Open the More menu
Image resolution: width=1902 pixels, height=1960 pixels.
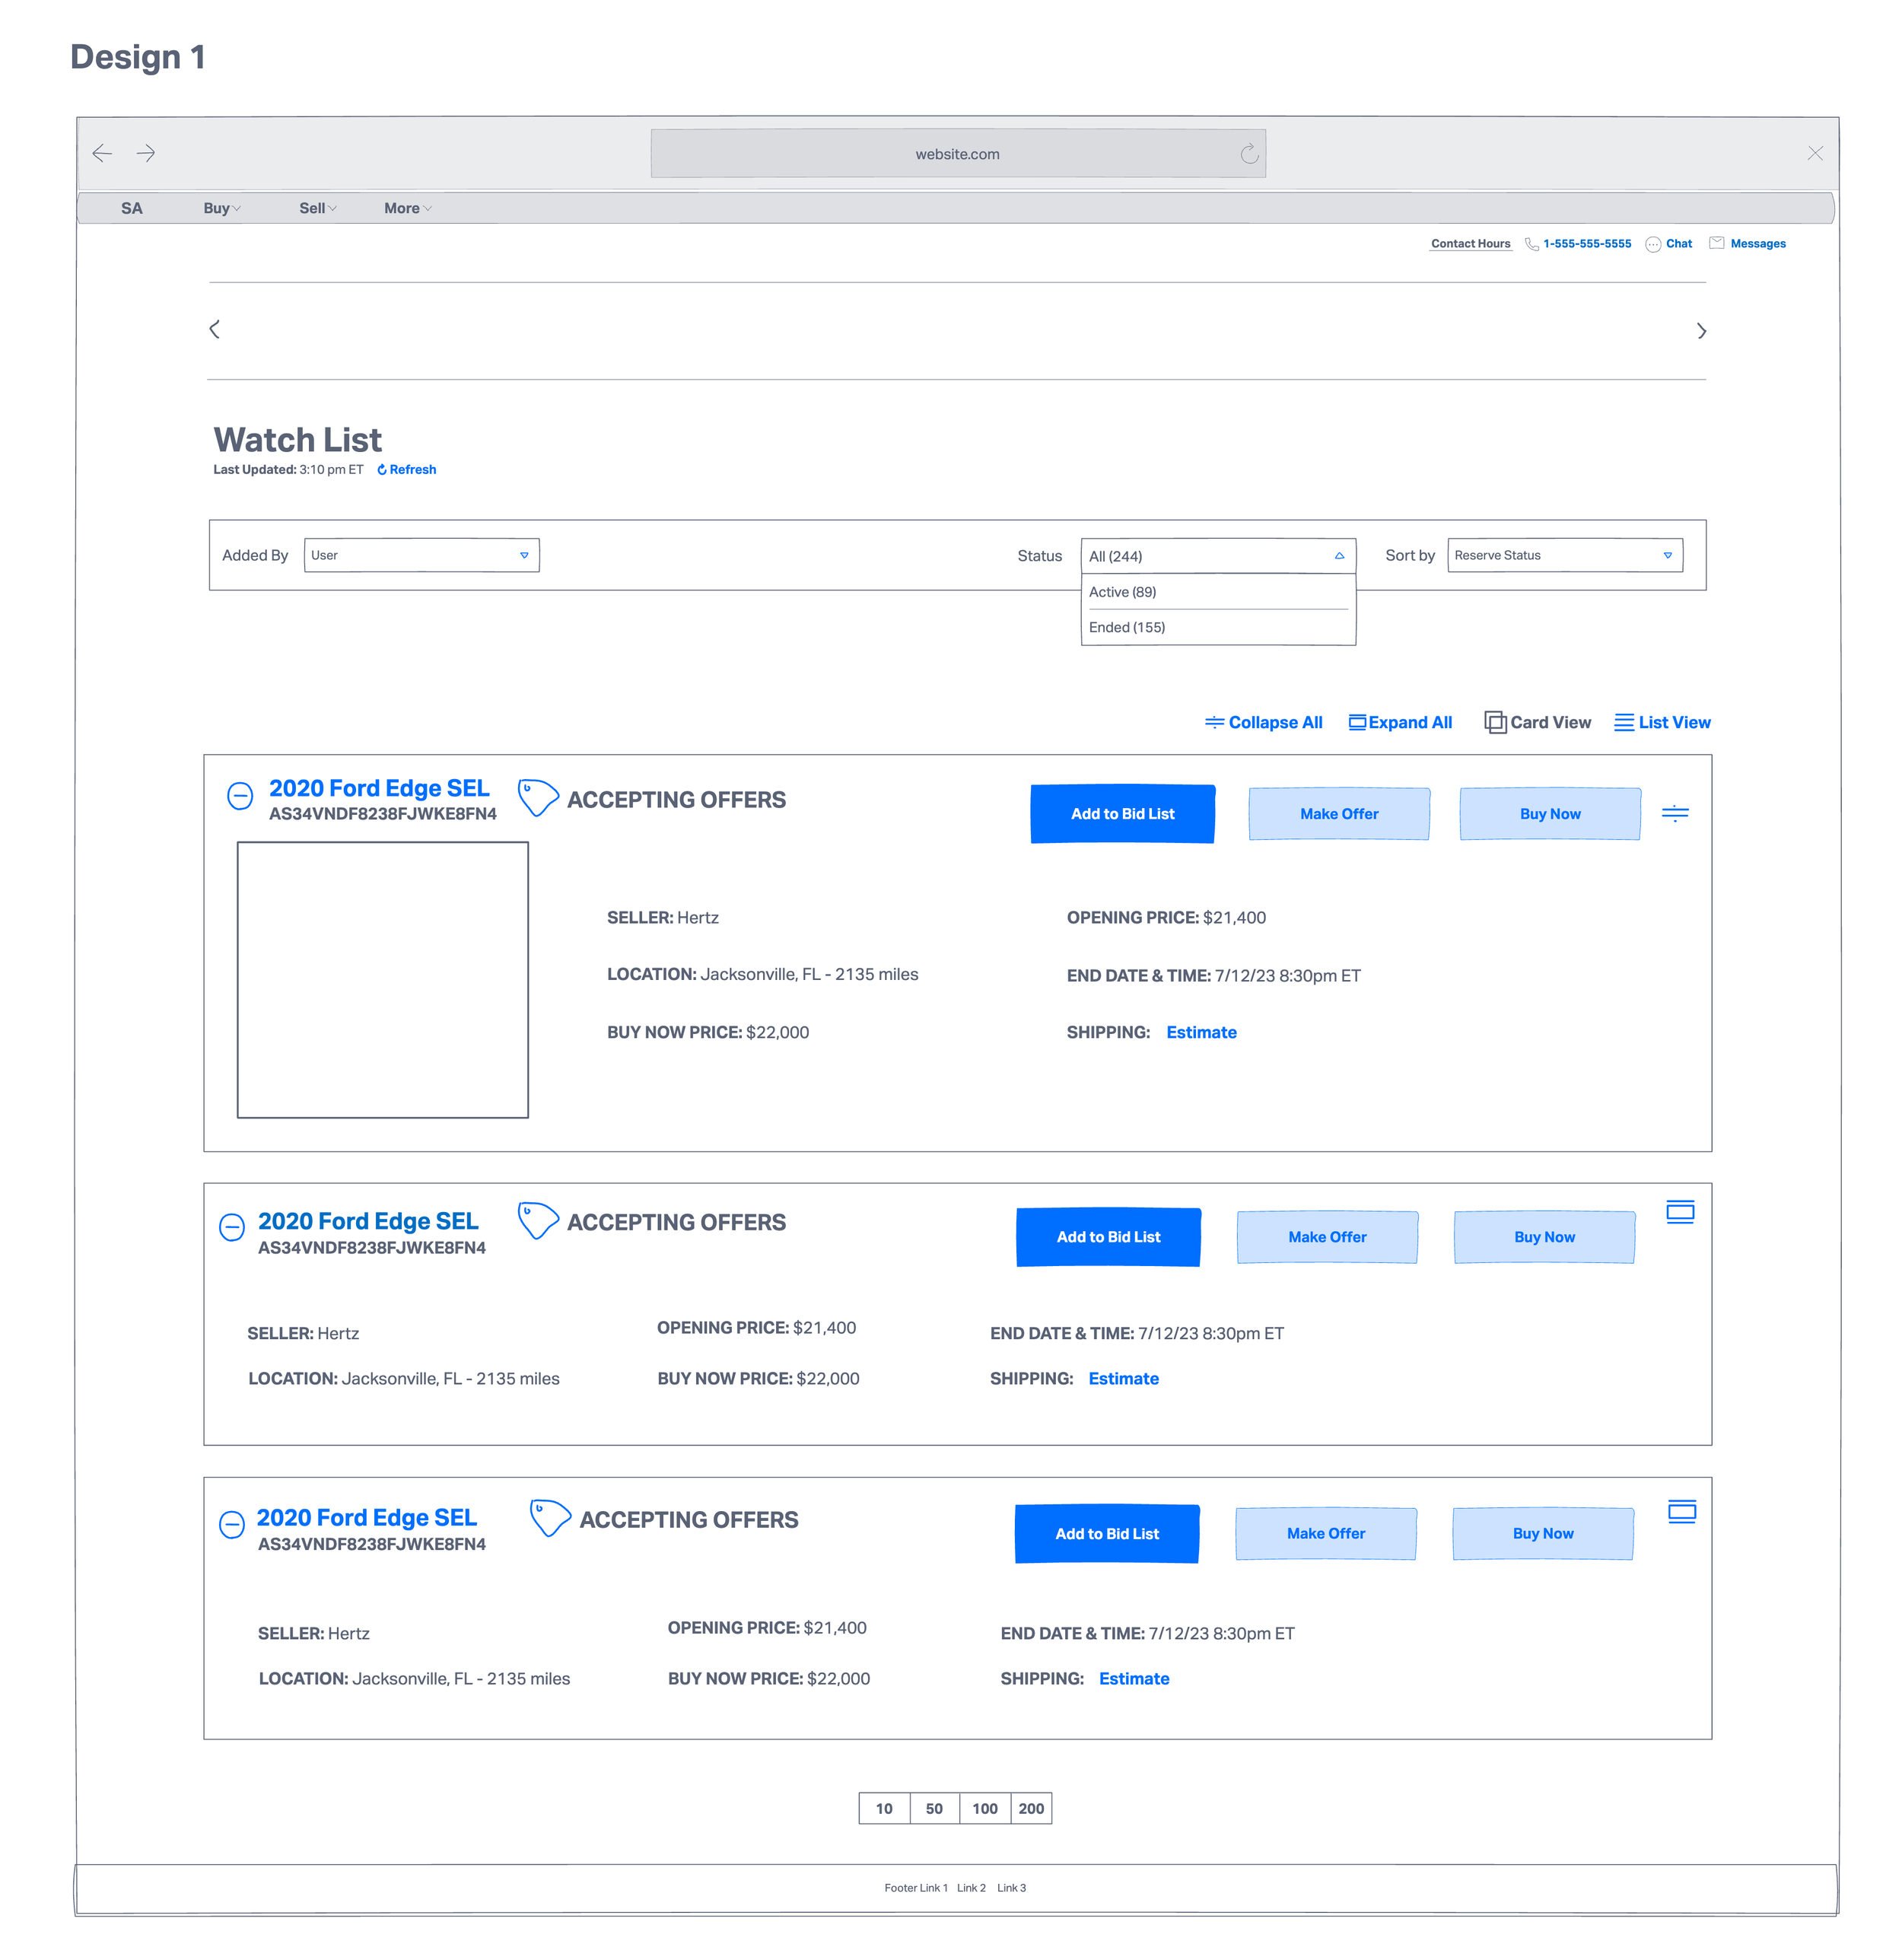pyautogui.click(x=408, y=208)
